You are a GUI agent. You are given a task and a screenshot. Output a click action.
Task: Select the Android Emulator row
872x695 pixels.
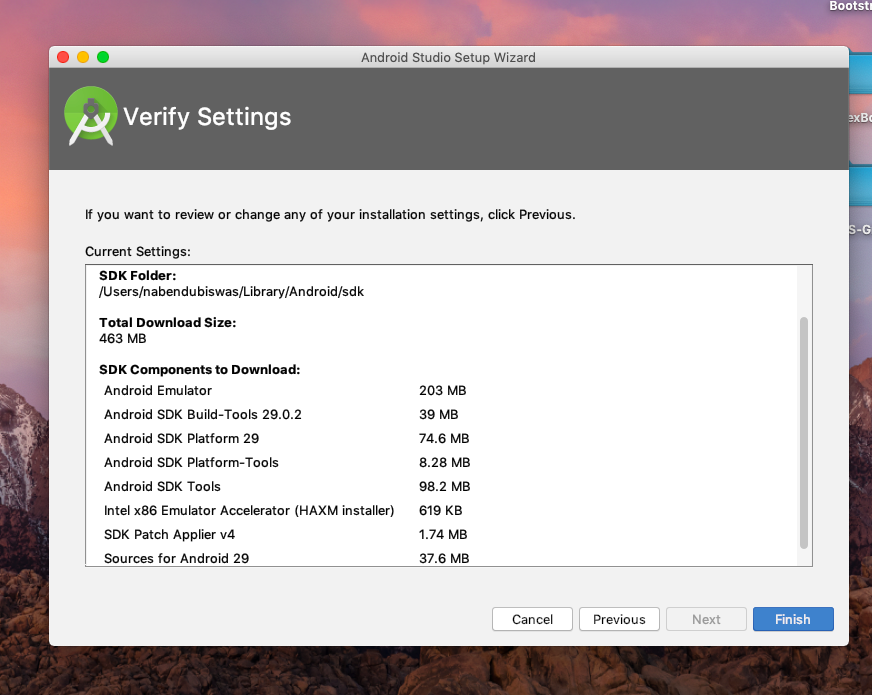tap(287, 390)
